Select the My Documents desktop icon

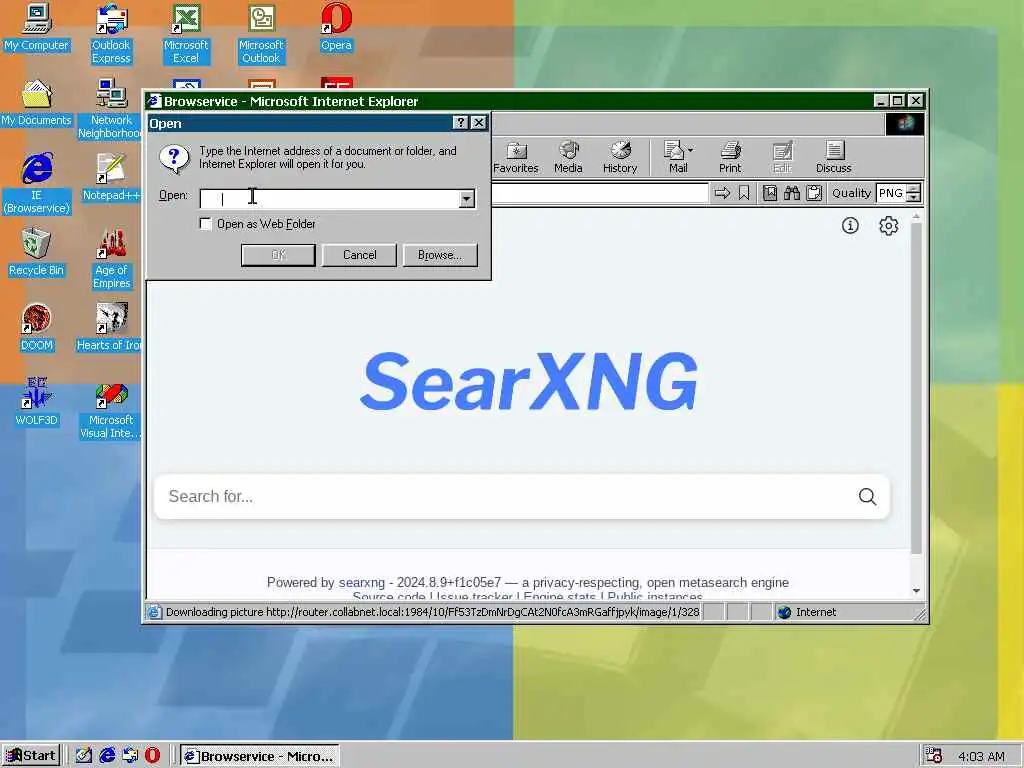click(x=37, y=103)
